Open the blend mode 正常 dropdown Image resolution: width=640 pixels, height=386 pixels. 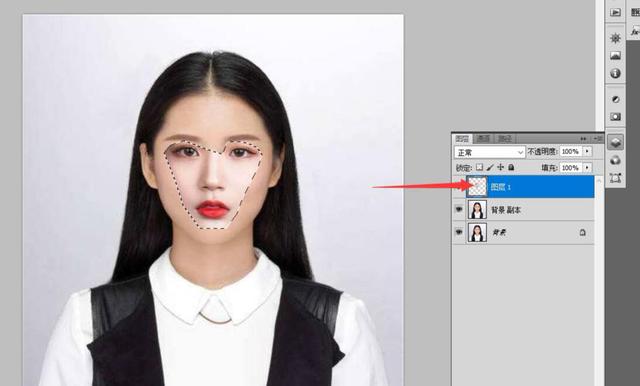[489, 152]
